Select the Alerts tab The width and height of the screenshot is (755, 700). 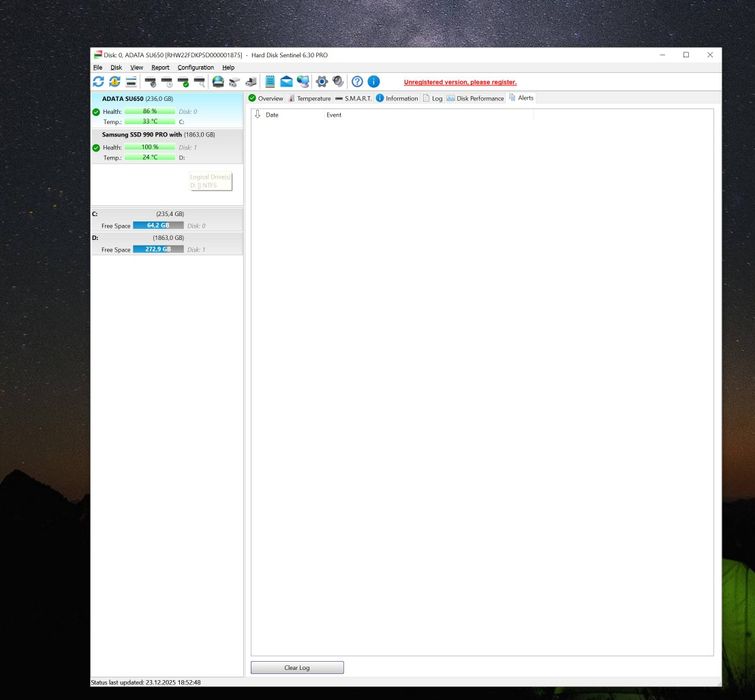[x=521, y=98]
